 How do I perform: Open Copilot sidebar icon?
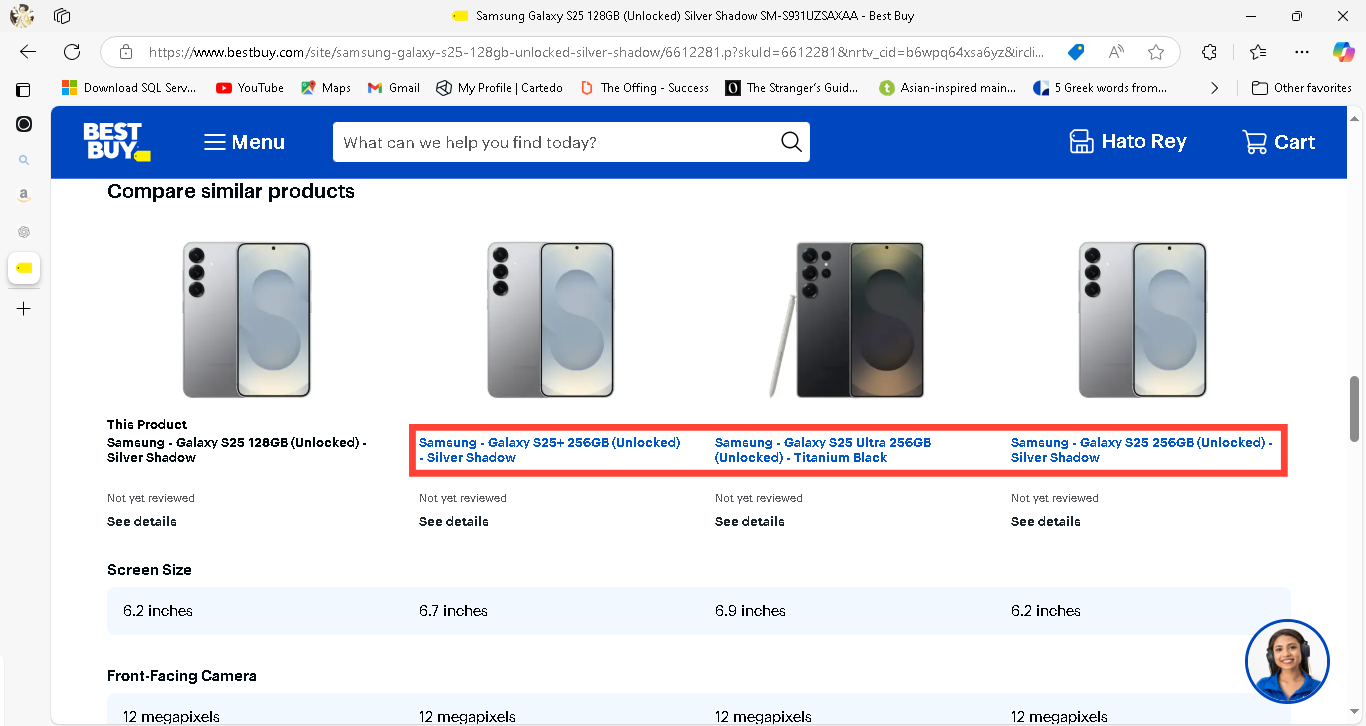1343,52
